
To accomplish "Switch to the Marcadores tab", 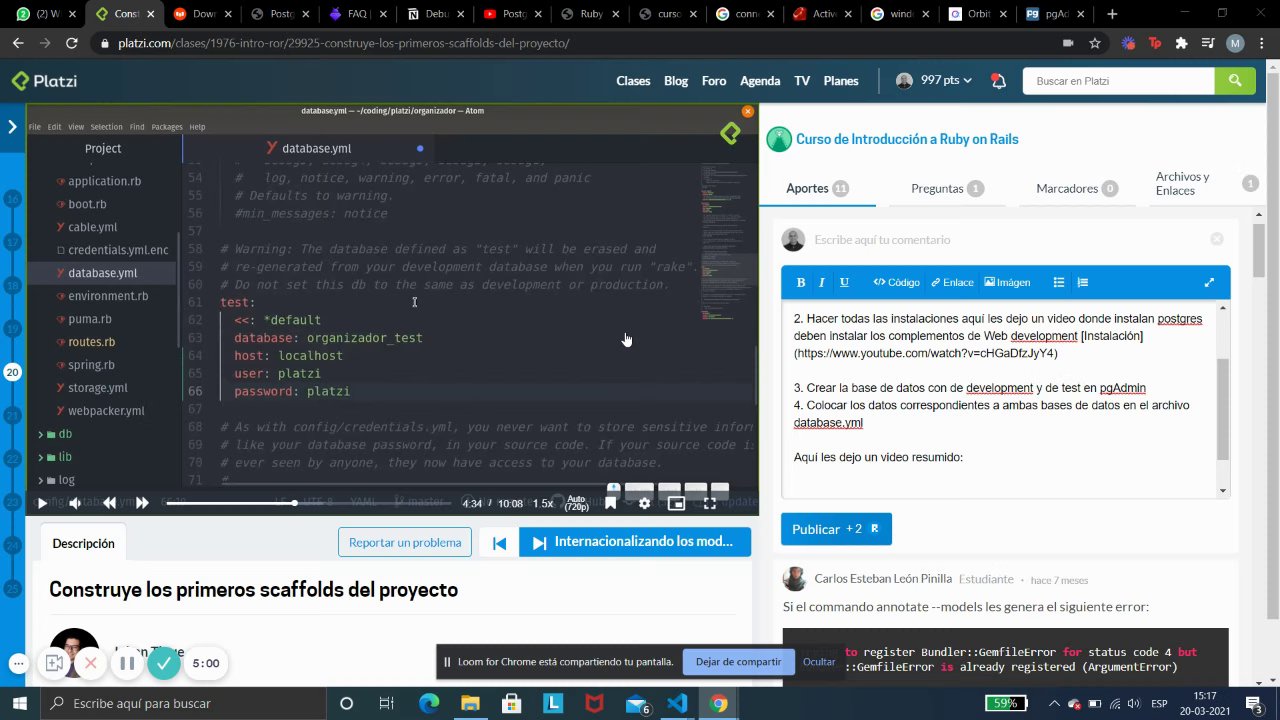I will point(1076,188).
